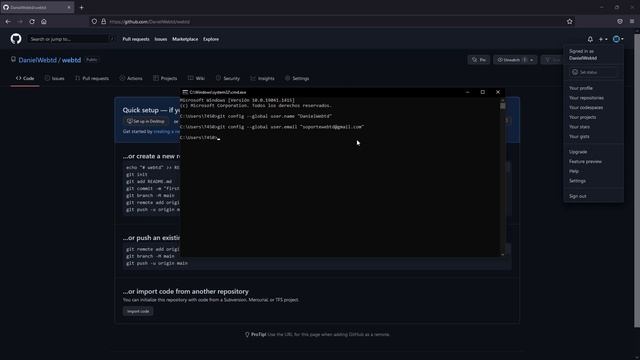The height and width of the screenshot is (360, 640).
Task: Click the git config user.email command line
Action: (271, 127)
